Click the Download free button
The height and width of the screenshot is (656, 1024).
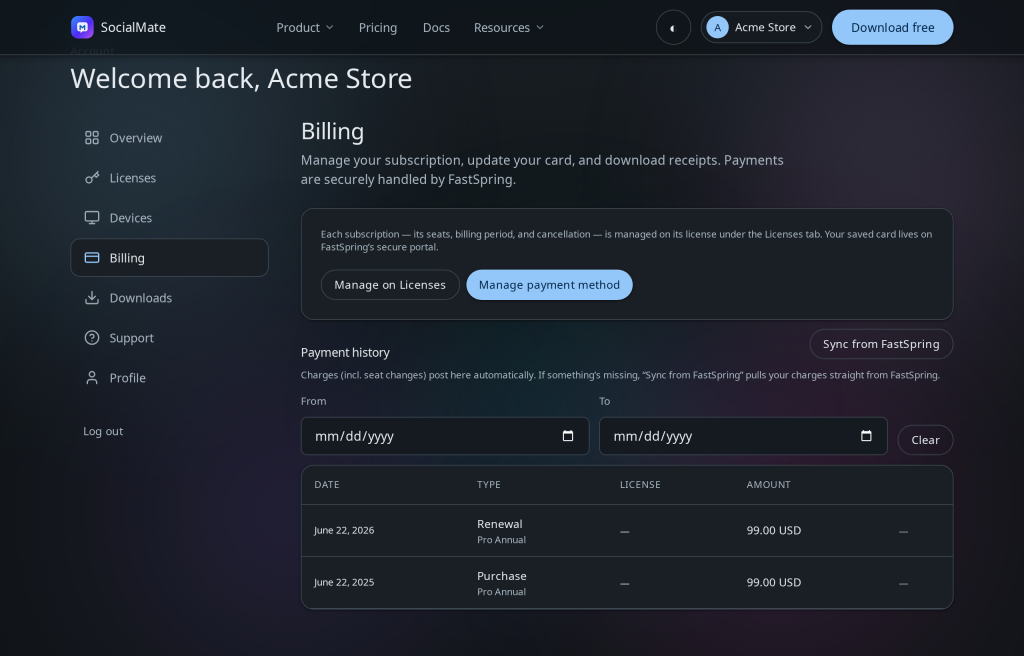pyautogui.click(x=892, y=27)
